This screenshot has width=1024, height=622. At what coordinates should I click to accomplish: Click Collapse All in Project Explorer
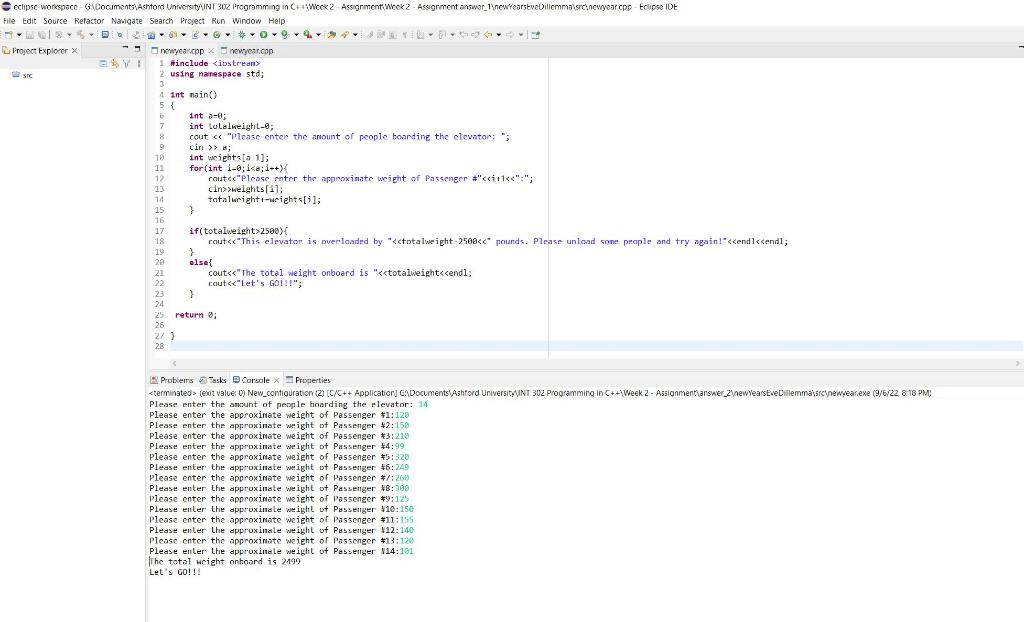coord(103,63)
